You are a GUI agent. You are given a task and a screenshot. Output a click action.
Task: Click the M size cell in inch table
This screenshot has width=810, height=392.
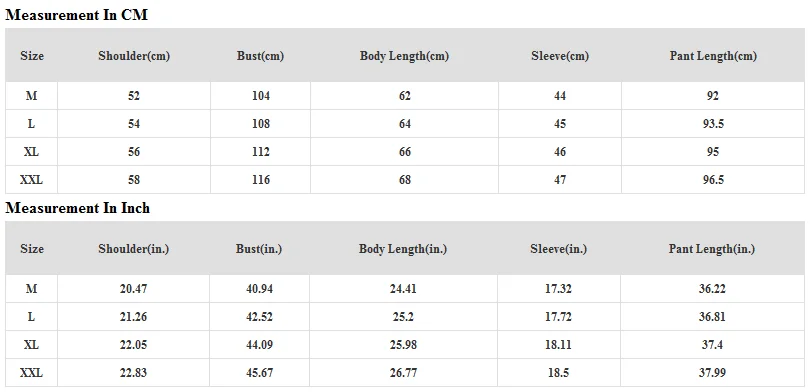(x=32, y=289)
